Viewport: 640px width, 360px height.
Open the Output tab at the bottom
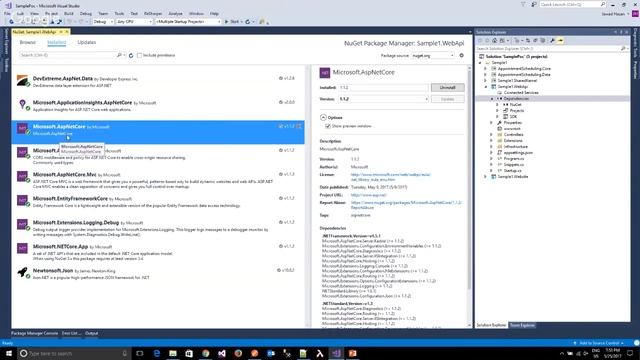[91, 333]
